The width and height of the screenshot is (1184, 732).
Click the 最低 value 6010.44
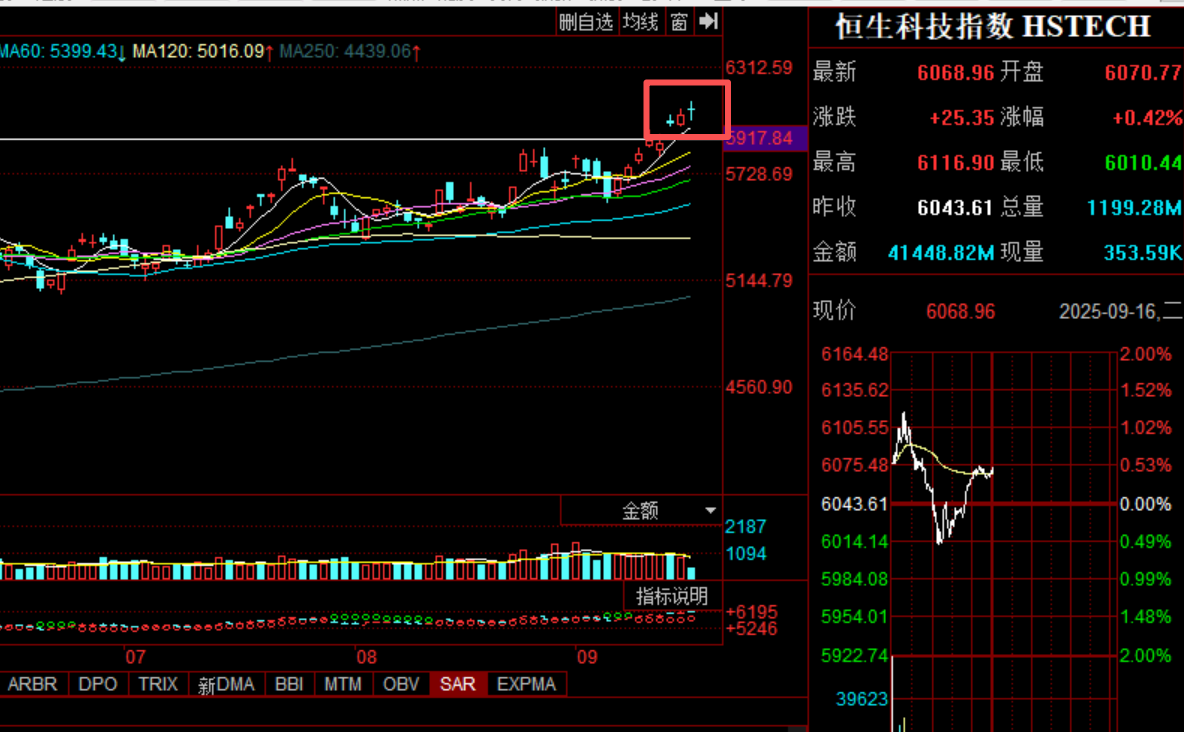tap(1143, 162)
